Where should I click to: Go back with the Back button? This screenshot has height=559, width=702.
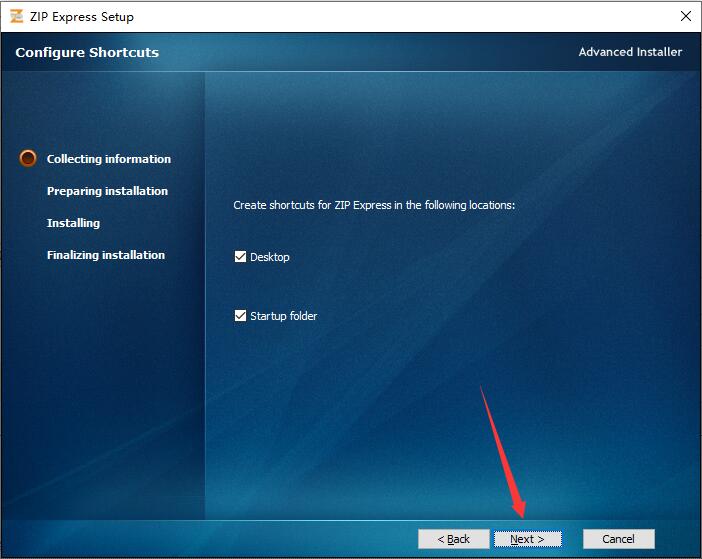(454, 539)
